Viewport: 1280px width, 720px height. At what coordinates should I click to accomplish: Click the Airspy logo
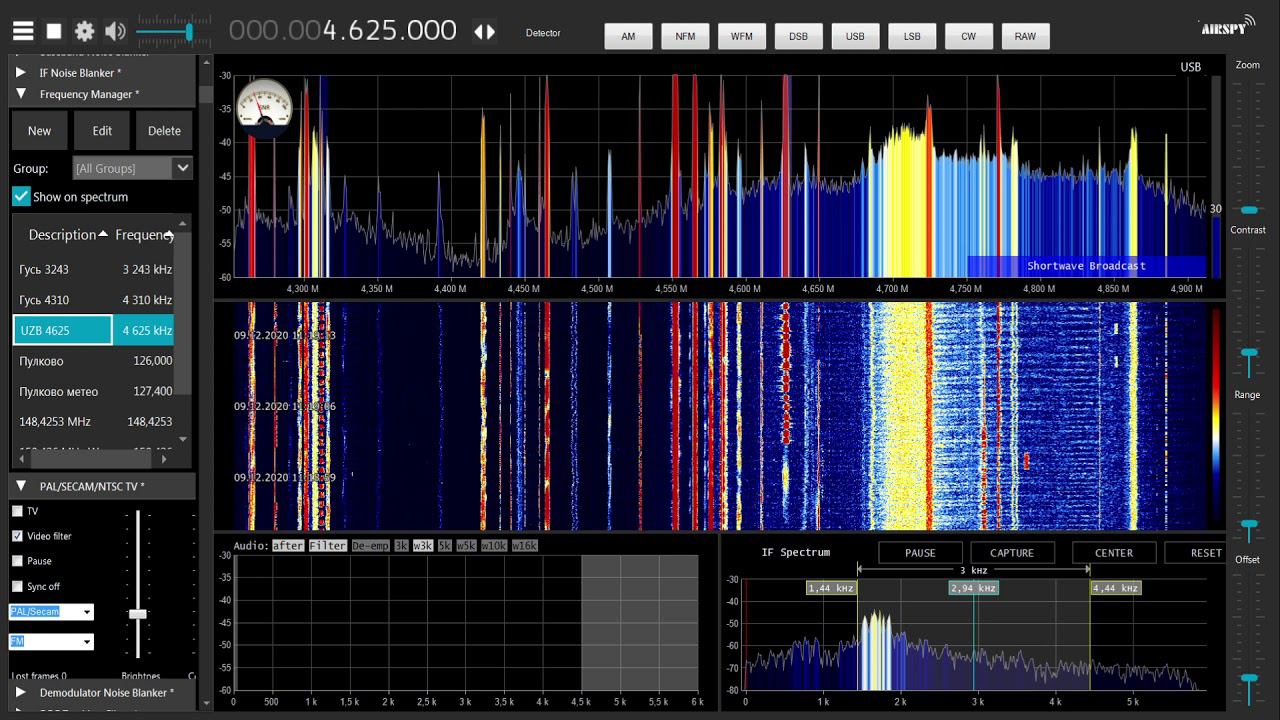1224,28
